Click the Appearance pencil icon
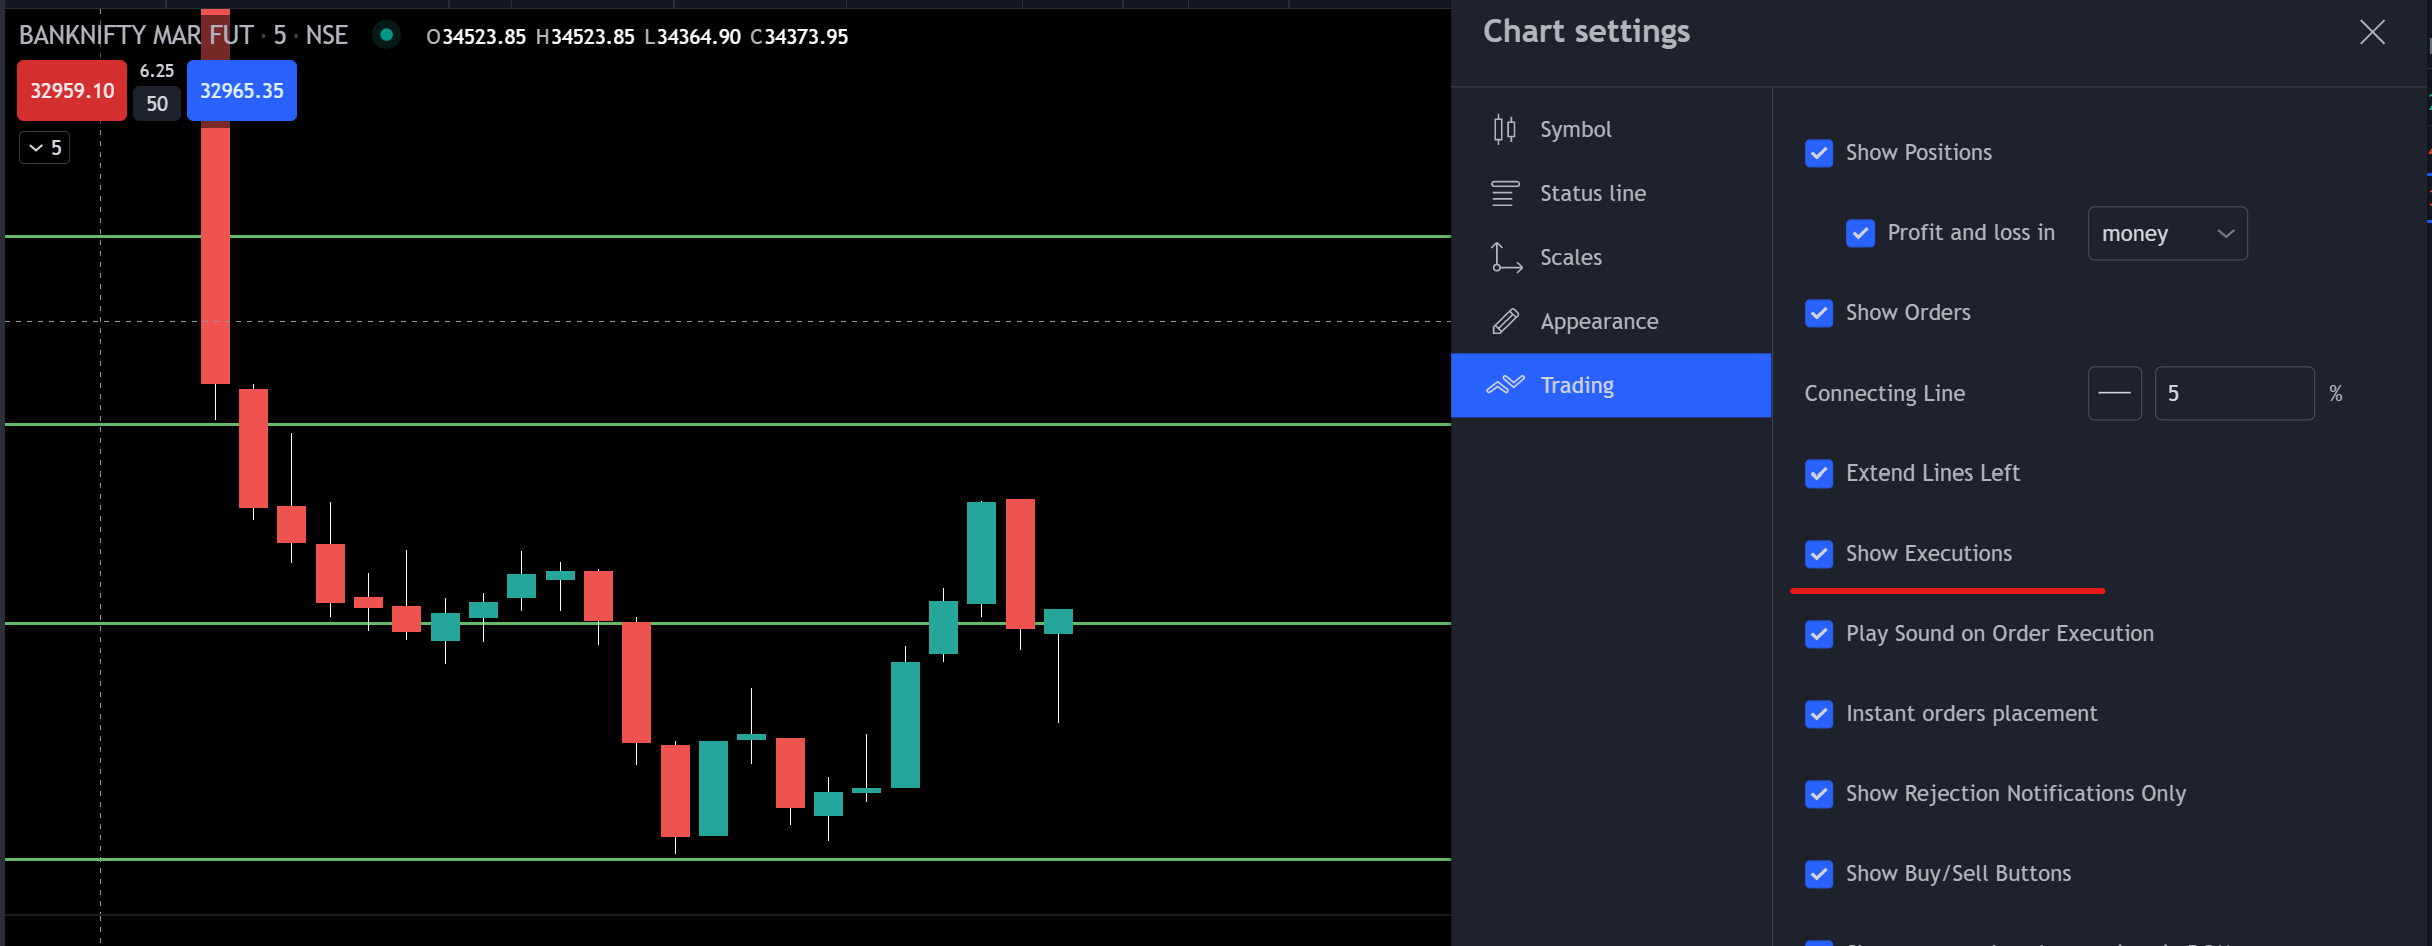The image size is (2432, 946). pyautogui.click(x=1505, y=321)
